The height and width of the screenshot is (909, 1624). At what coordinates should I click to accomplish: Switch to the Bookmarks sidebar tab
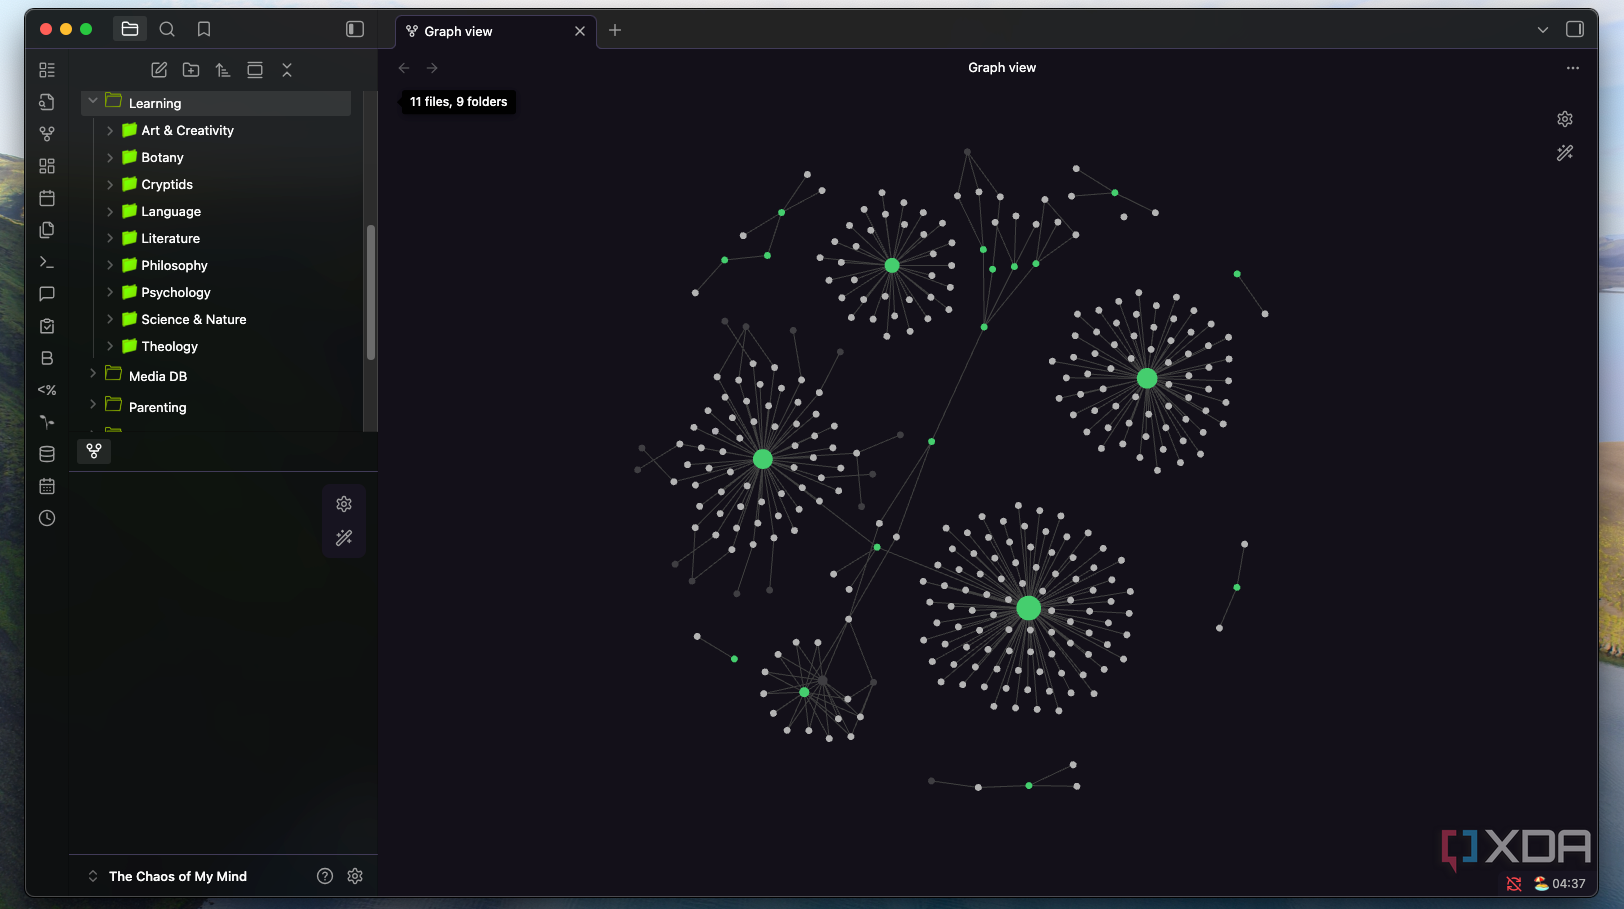click(x=204, y=29)
